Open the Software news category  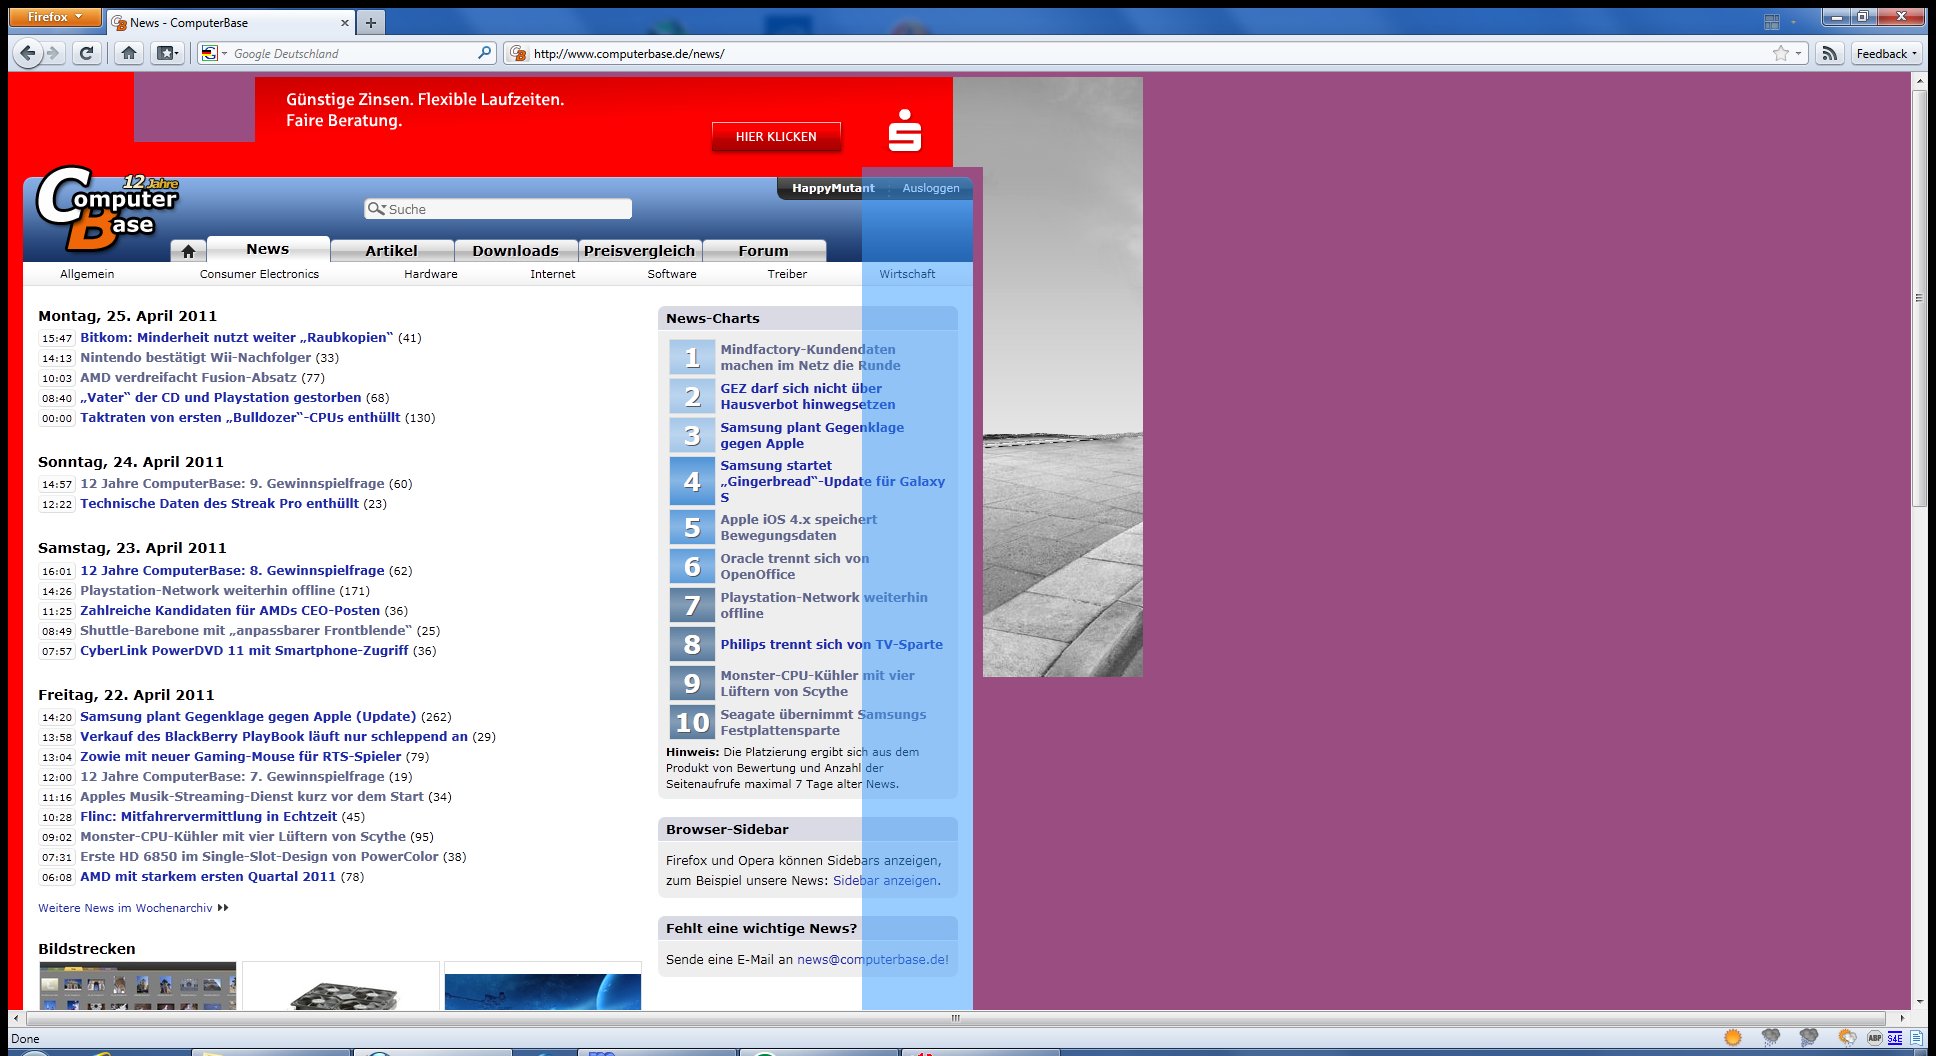coord(672,274)
